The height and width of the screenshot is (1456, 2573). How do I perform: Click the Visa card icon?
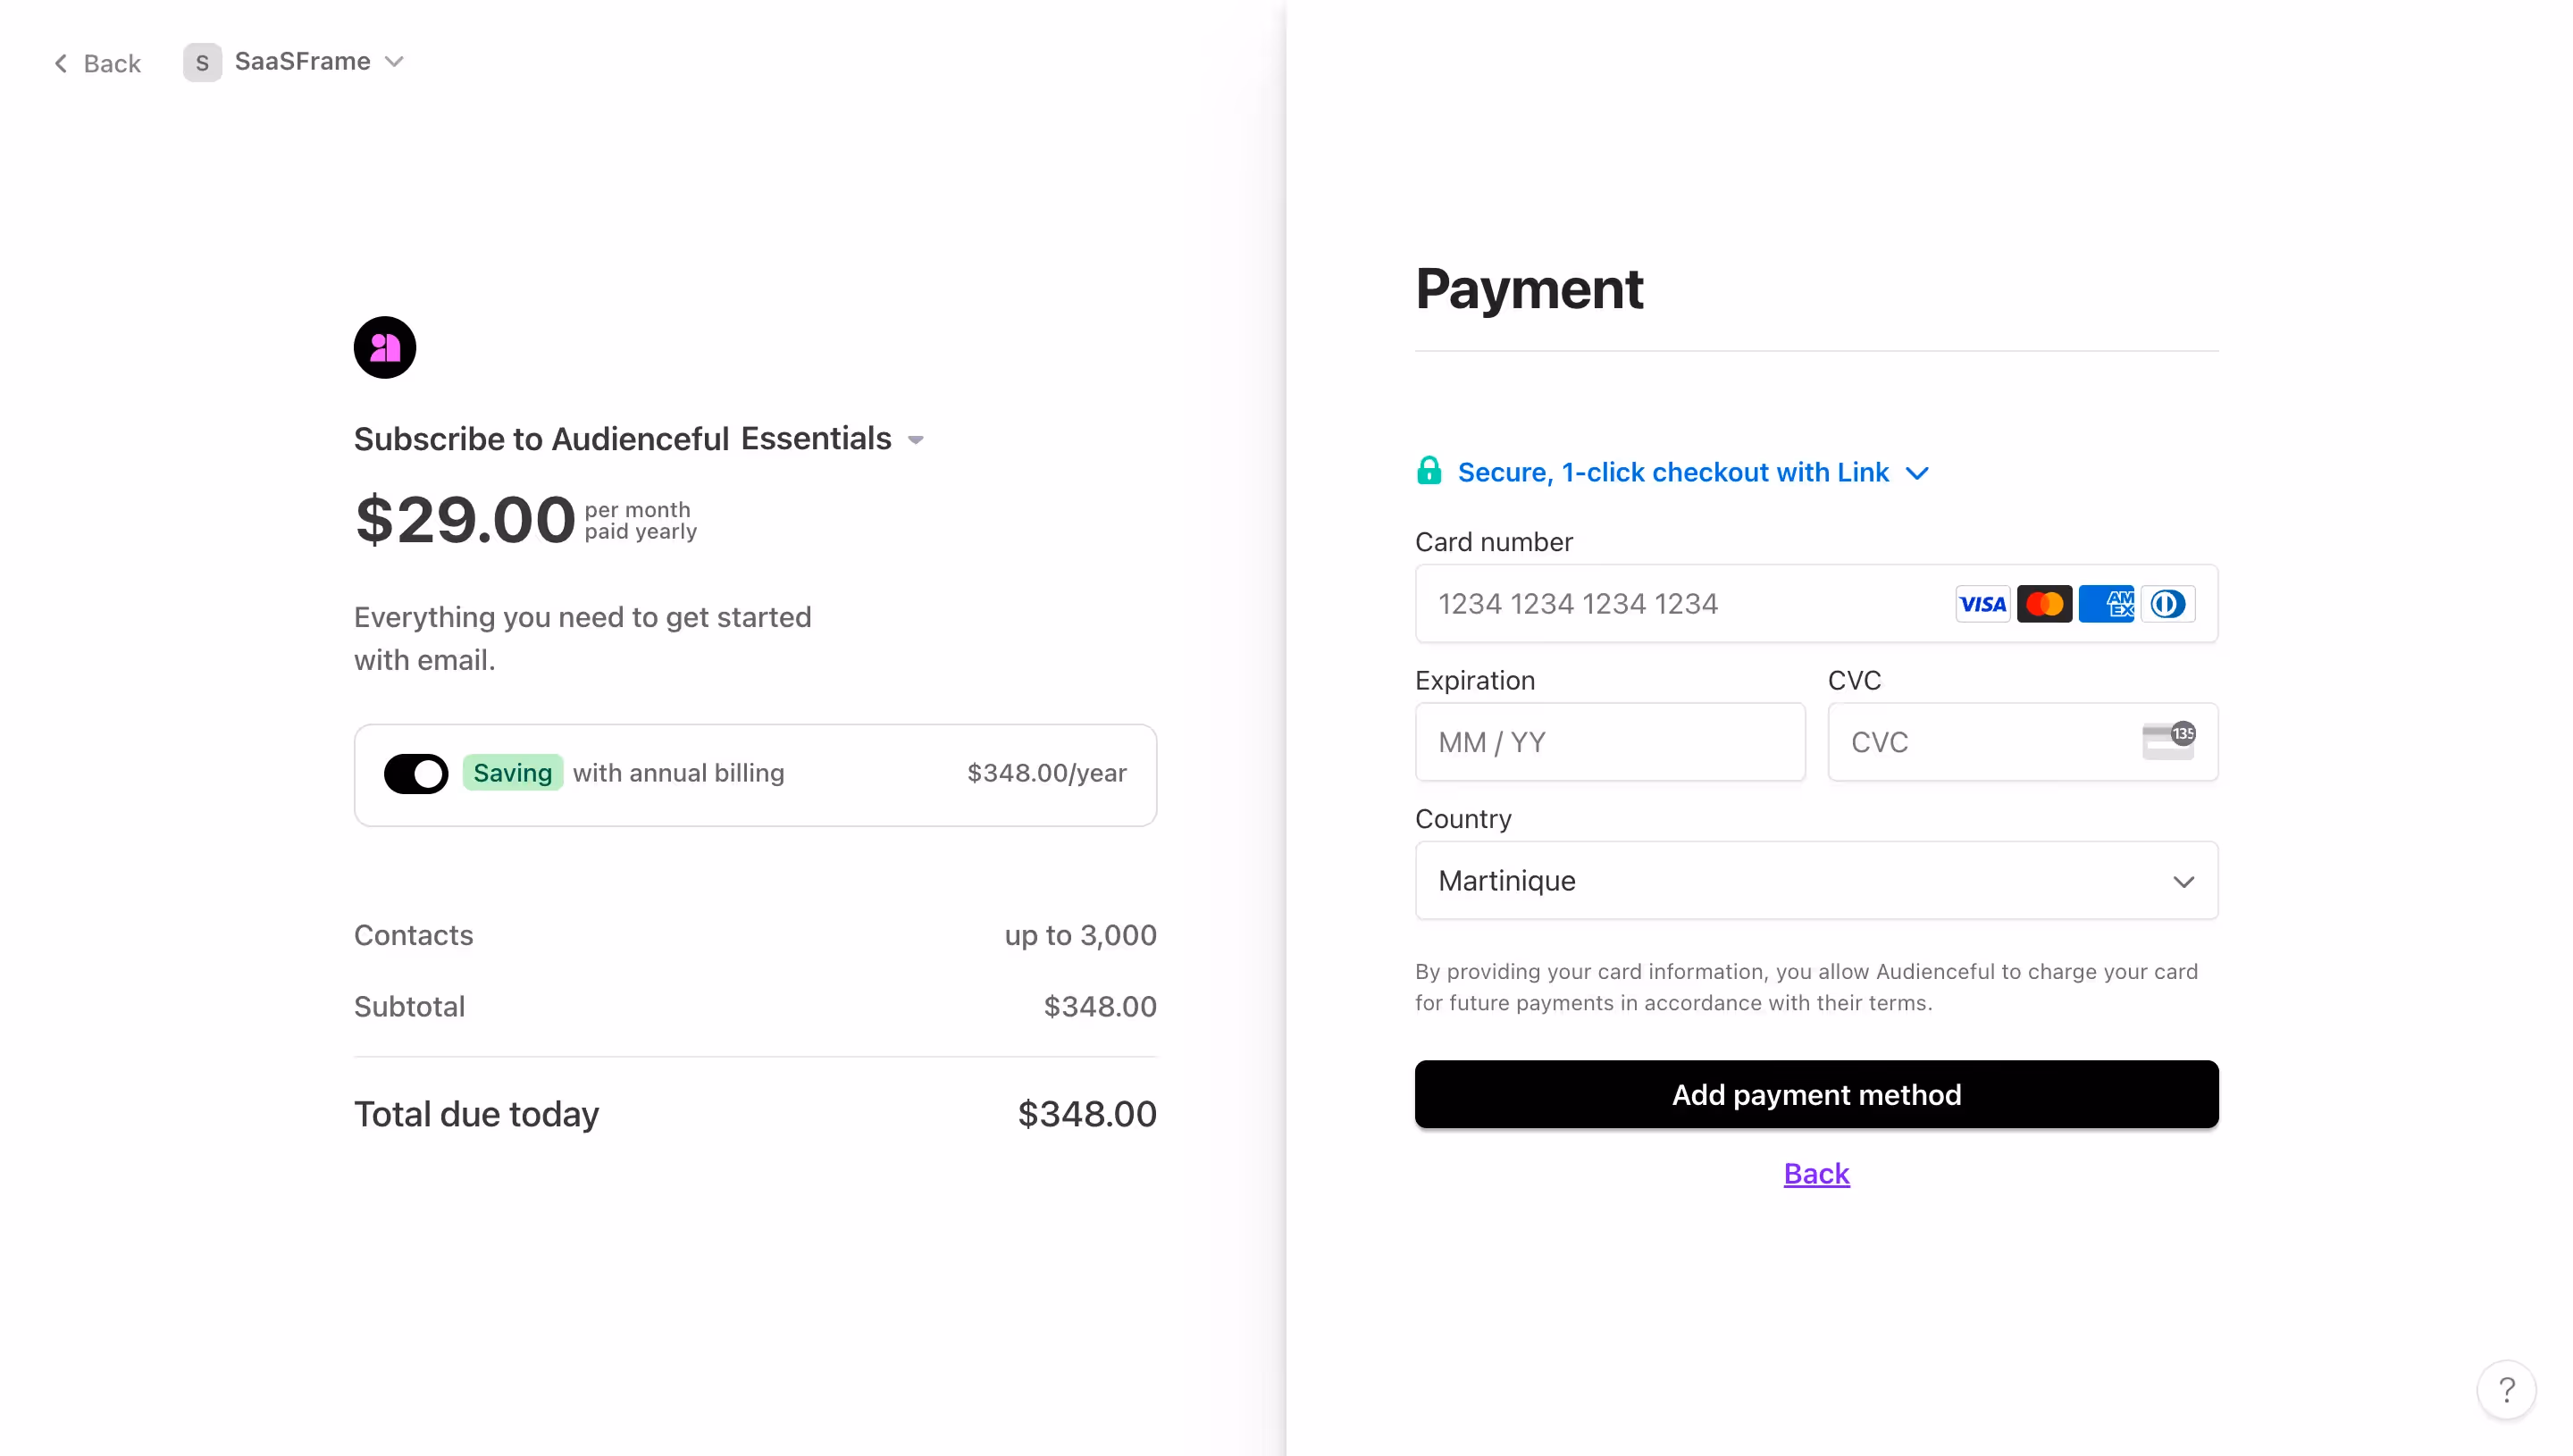[x=1982, y=603]
